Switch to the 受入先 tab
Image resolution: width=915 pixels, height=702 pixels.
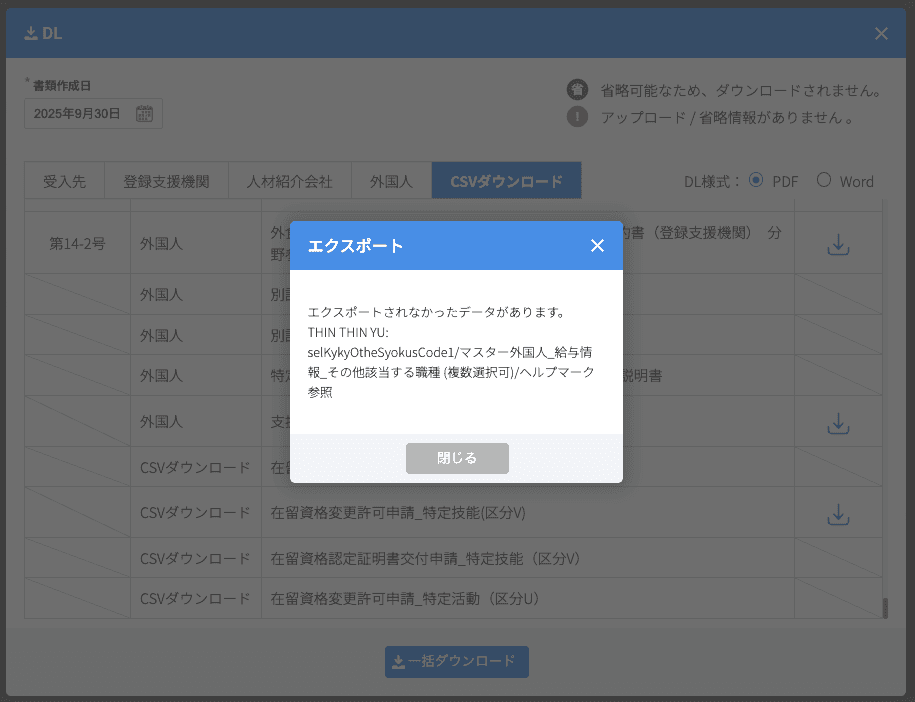pyautogui.click(x=64, y=180)
